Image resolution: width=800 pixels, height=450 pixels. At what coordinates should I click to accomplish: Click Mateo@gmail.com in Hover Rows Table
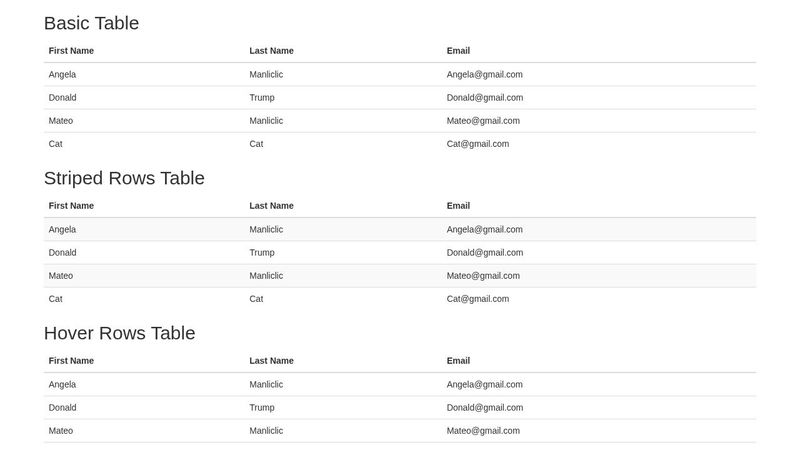[x=483, y=431]
